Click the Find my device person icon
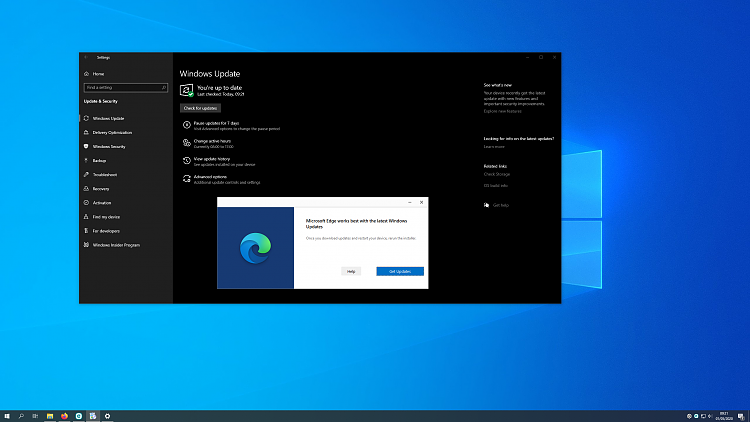Image resolution: width=750 pixels, height=422 pixels. coord(86,217)
